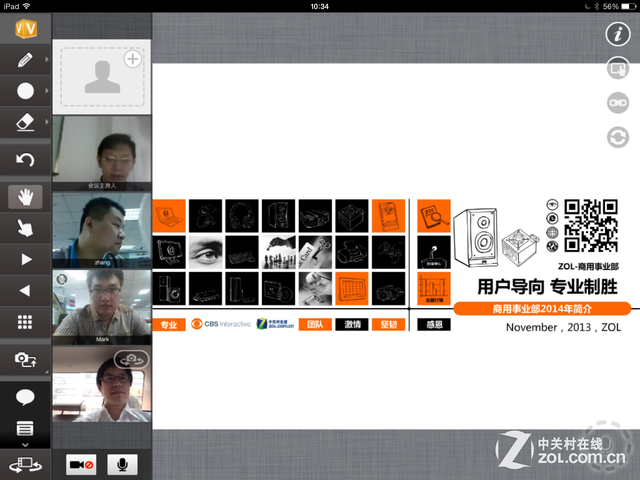Undo the last annotation
Viewport: 640px width, 480px height.
pos(25,159)
